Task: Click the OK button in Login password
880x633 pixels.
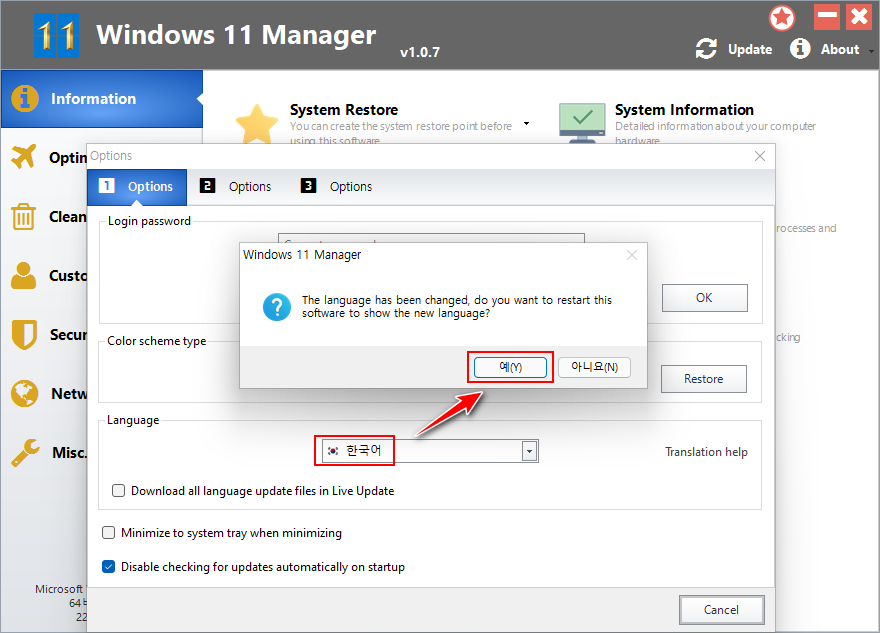Action: (x=704, y=298)
